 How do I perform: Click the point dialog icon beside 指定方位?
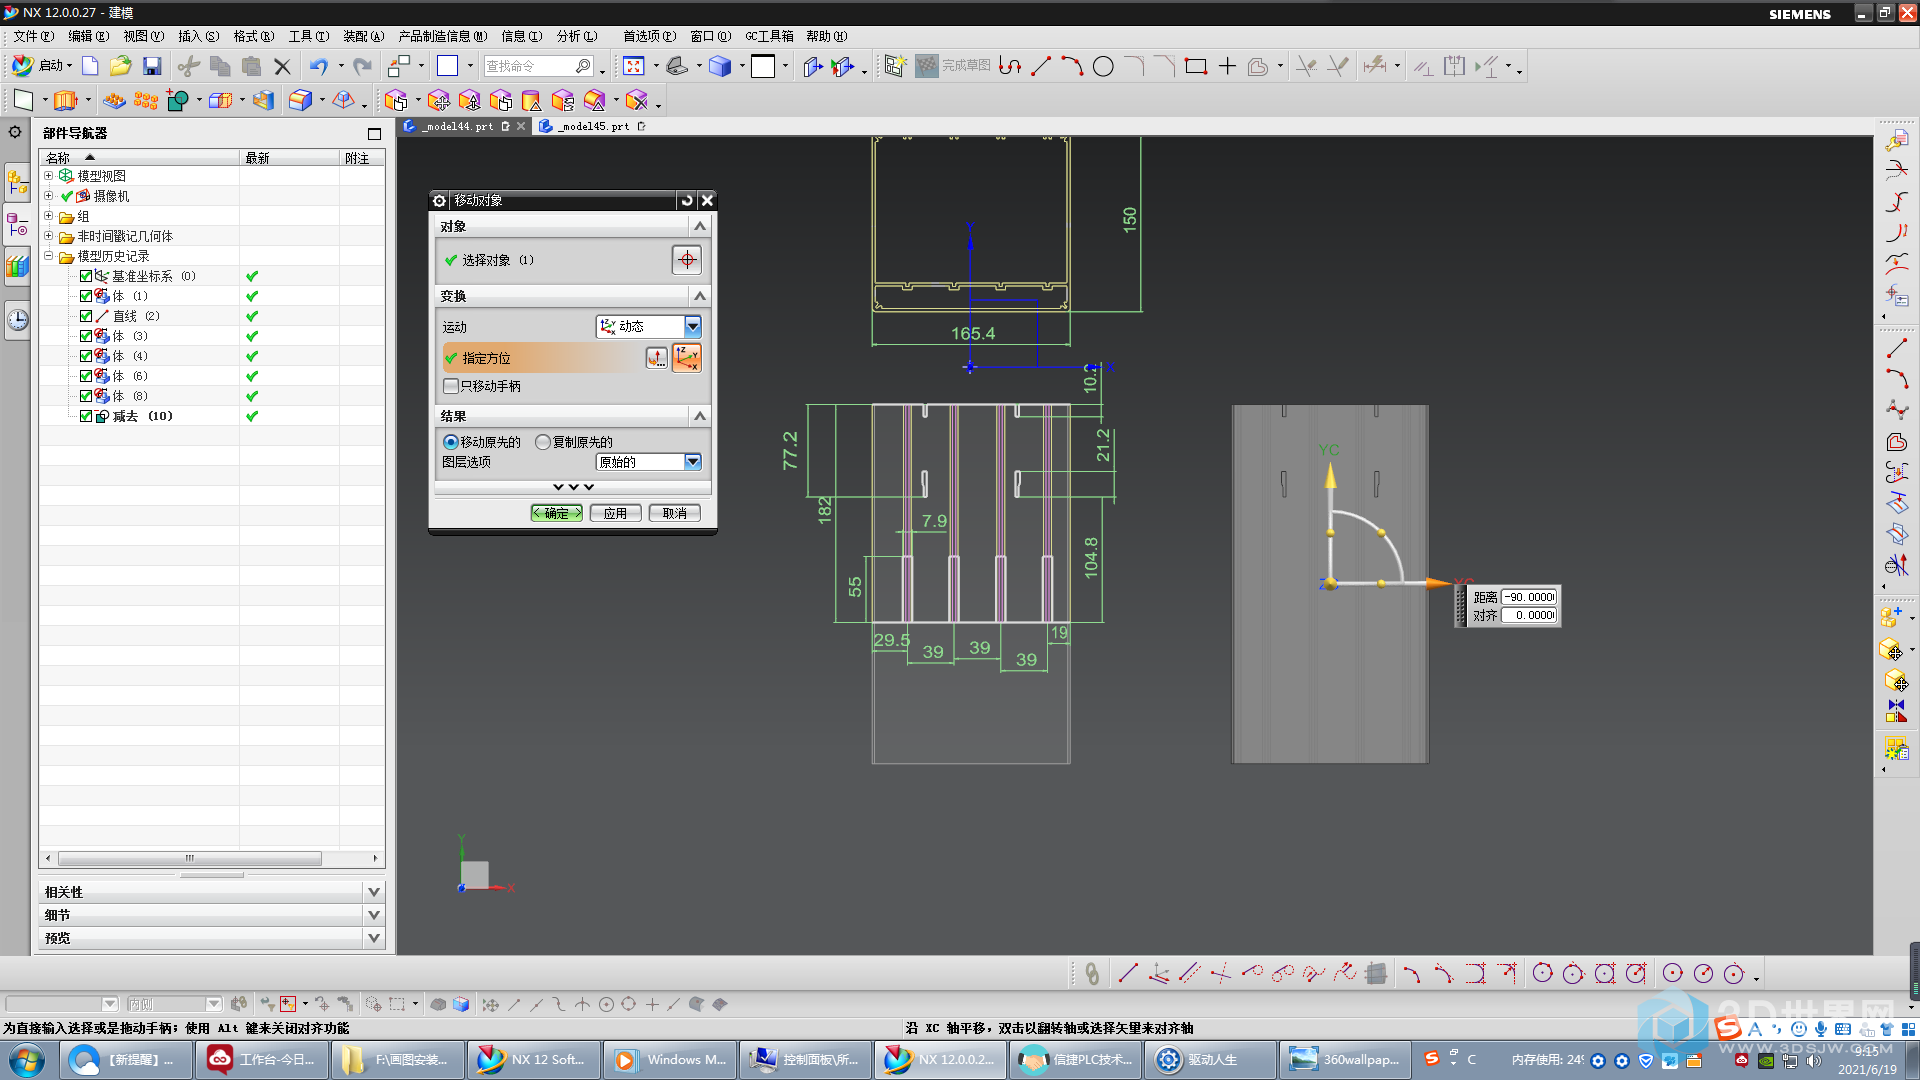pos(656,358)
